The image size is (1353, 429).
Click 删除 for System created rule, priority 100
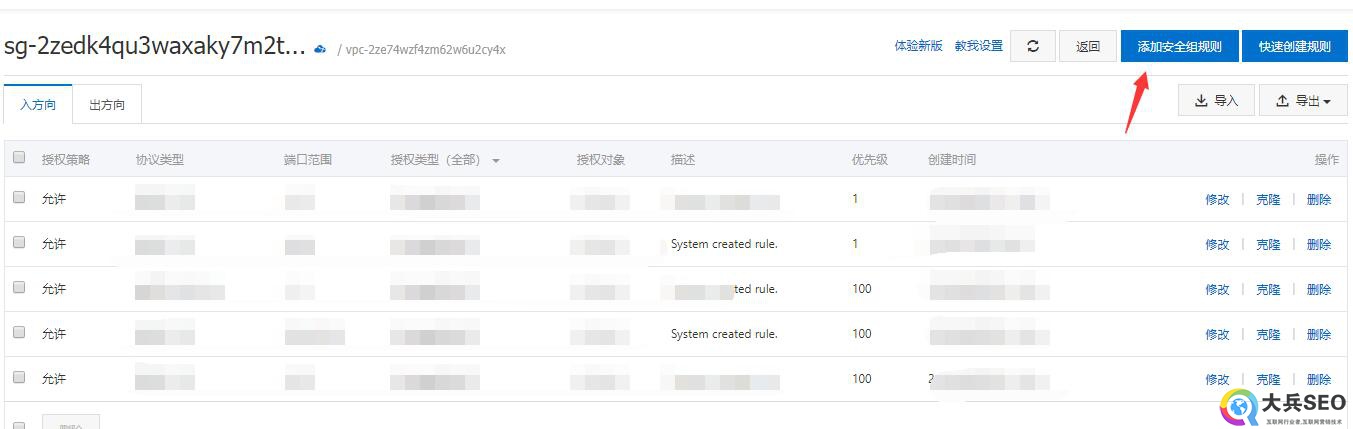point(1319,334)
